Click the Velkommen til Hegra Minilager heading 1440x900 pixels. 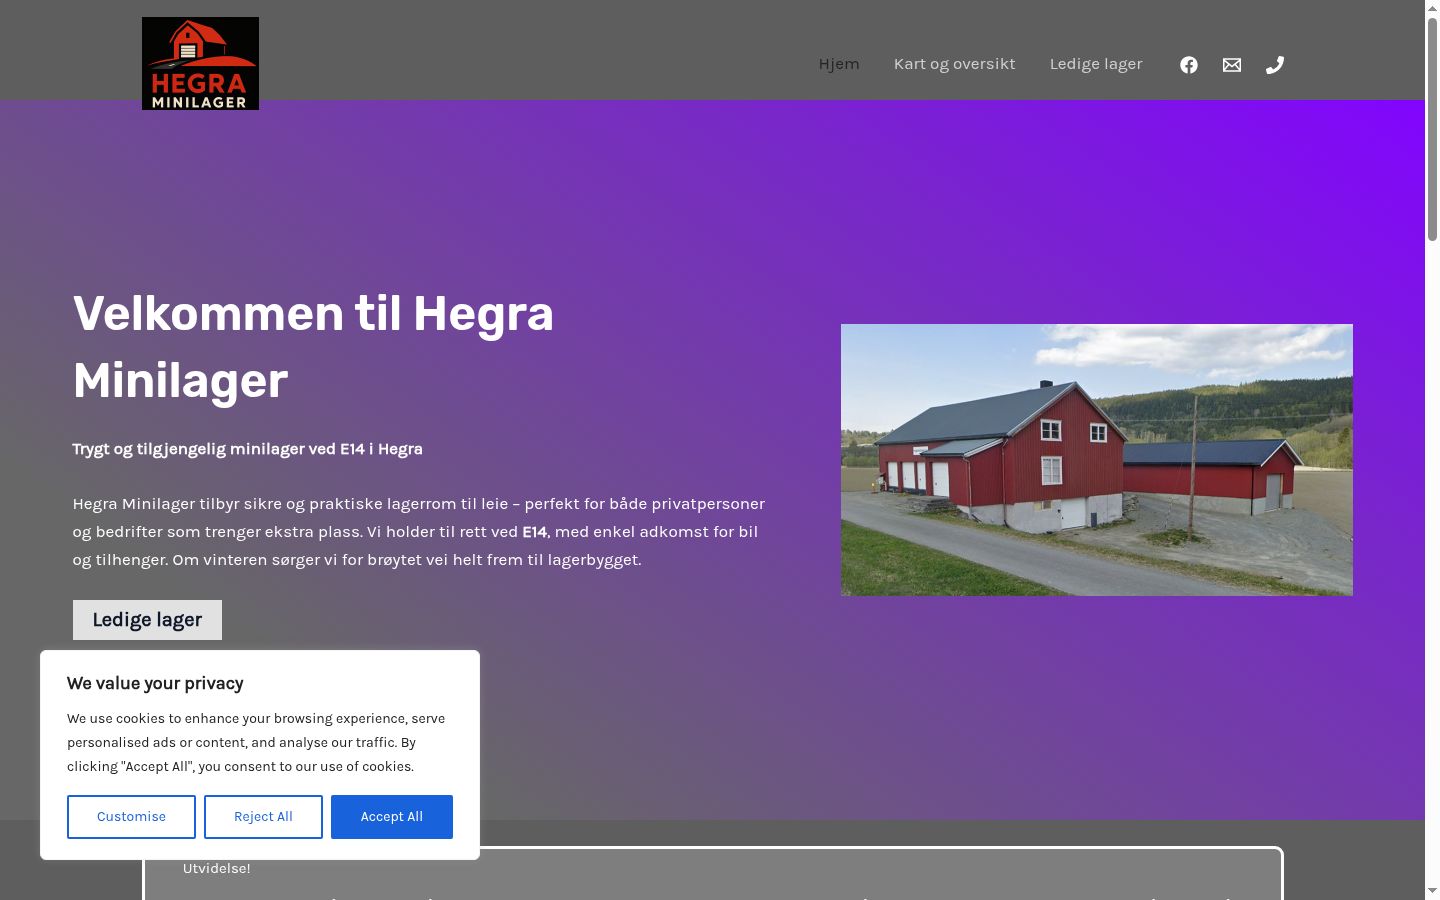(313, 347)
